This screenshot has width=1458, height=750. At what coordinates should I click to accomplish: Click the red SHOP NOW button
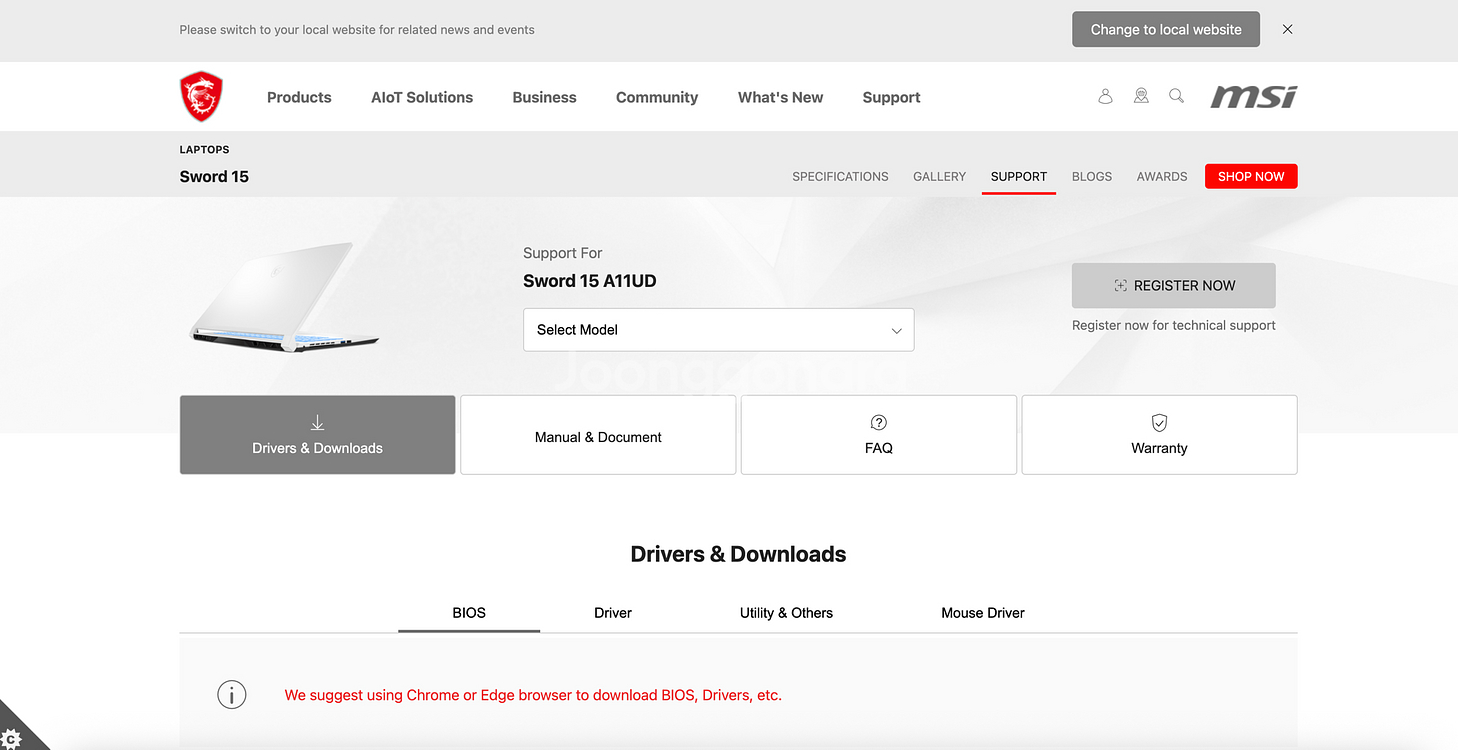[1251, 176]
